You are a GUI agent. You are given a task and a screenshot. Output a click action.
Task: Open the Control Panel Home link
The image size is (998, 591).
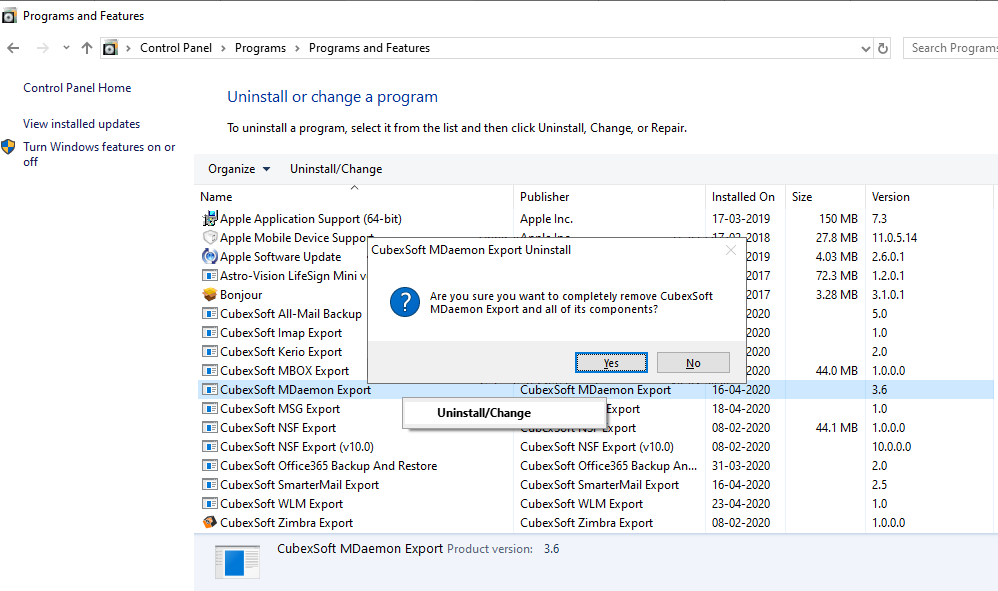tap(77, 88)
